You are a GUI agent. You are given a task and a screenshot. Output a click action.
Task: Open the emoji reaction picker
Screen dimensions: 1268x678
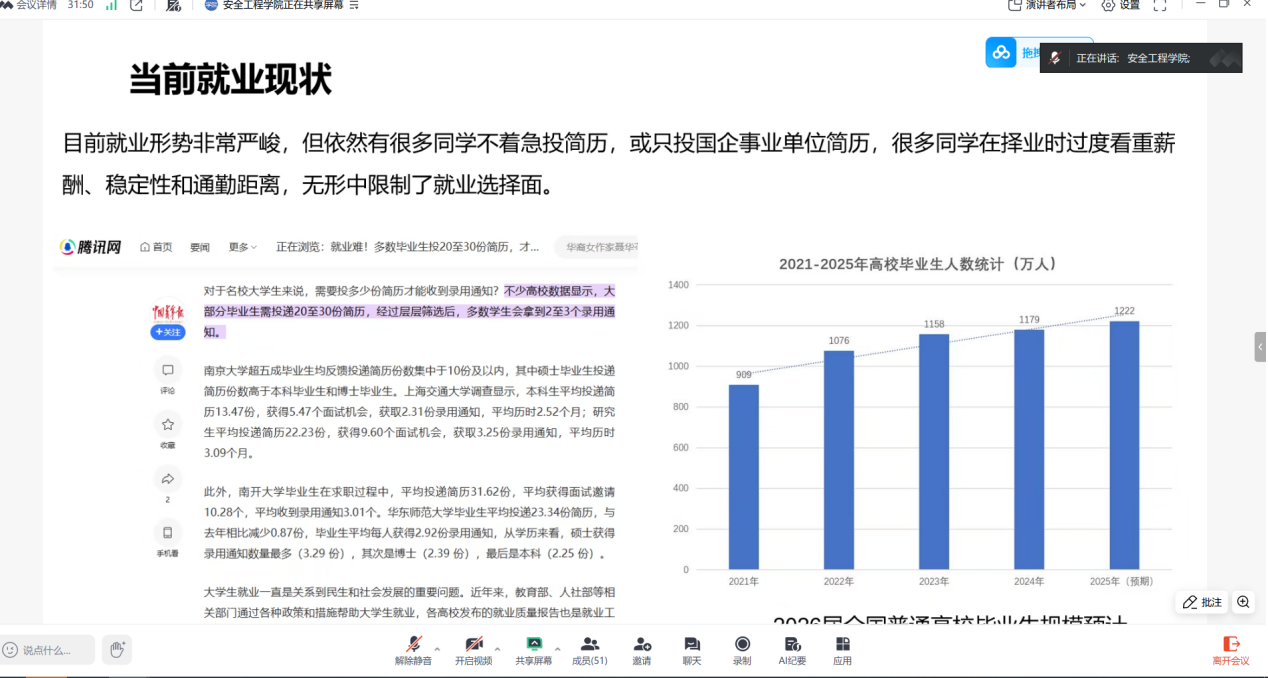[11, 650]
